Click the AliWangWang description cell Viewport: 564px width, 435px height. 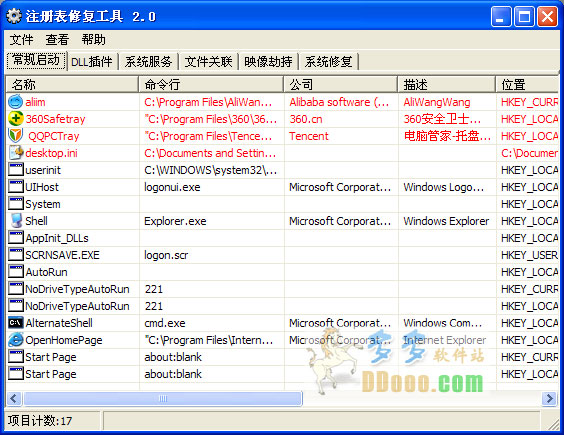[x=437, y=102]
